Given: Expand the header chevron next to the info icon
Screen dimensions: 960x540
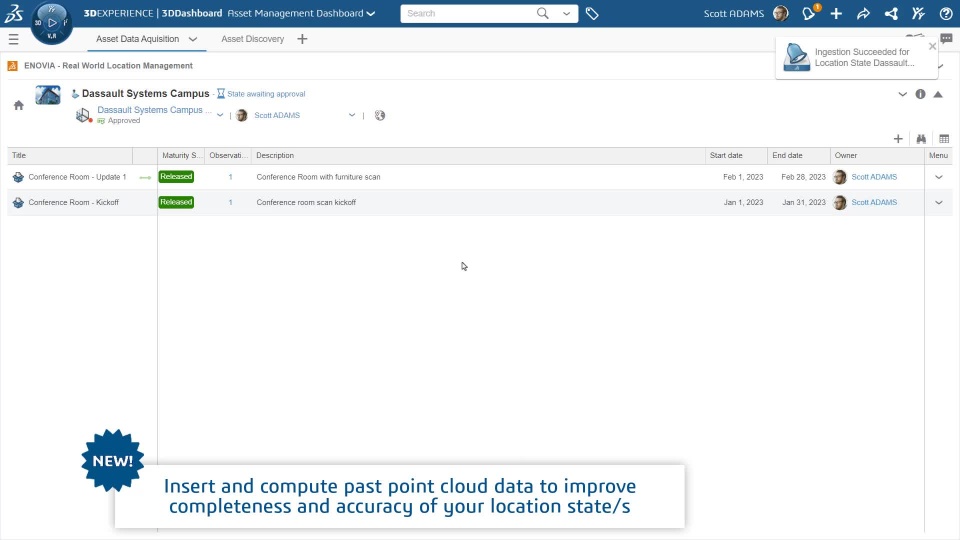Looking at the screenshot, I should [902, 94].
